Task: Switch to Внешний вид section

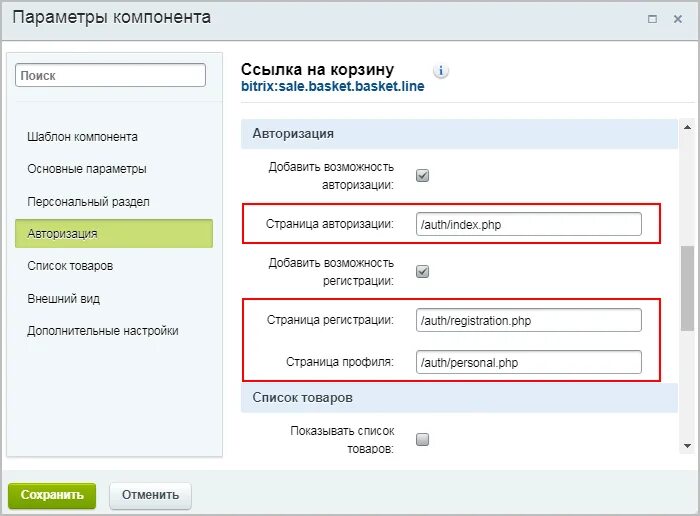Action: tap(63, 299)
